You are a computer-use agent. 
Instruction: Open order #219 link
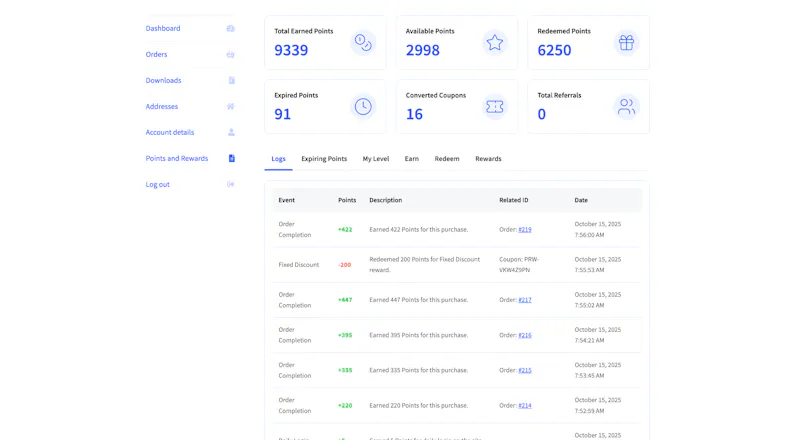525,229
